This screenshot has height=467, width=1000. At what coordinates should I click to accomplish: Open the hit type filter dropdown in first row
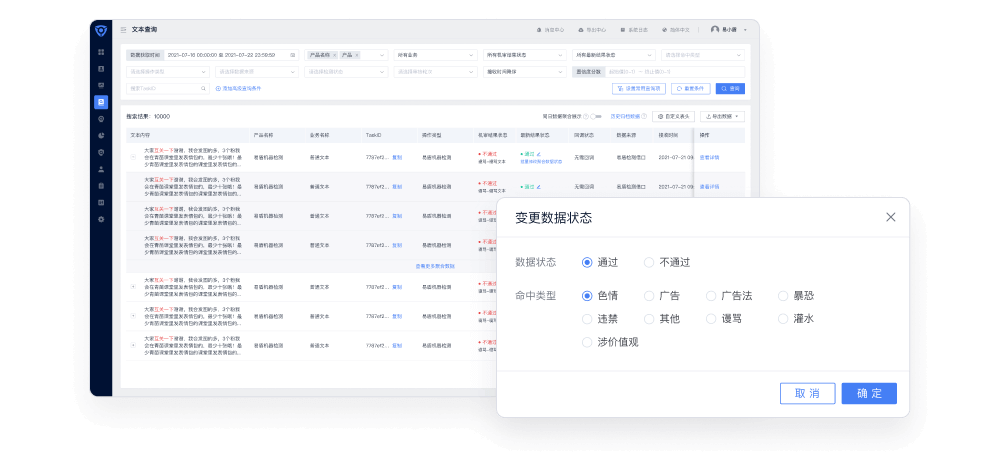point(703,56)
